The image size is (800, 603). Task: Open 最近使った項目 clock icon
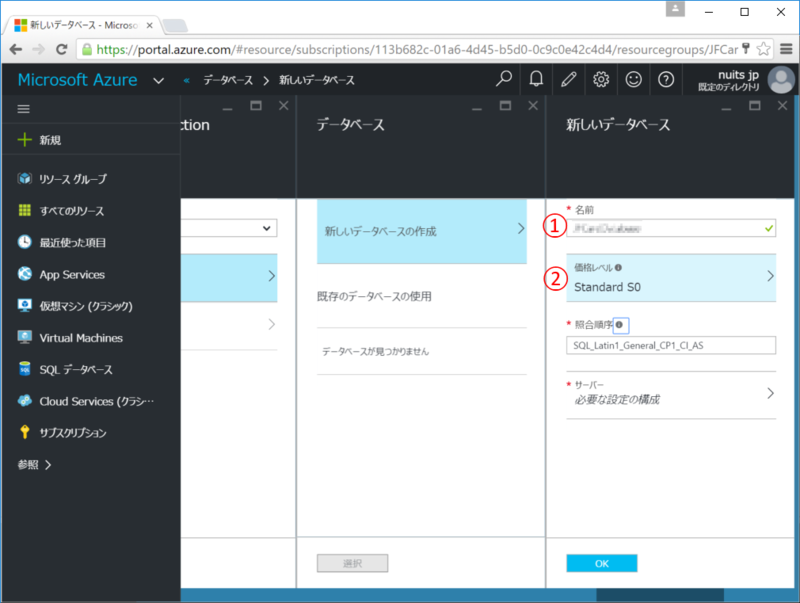[24, 242]
